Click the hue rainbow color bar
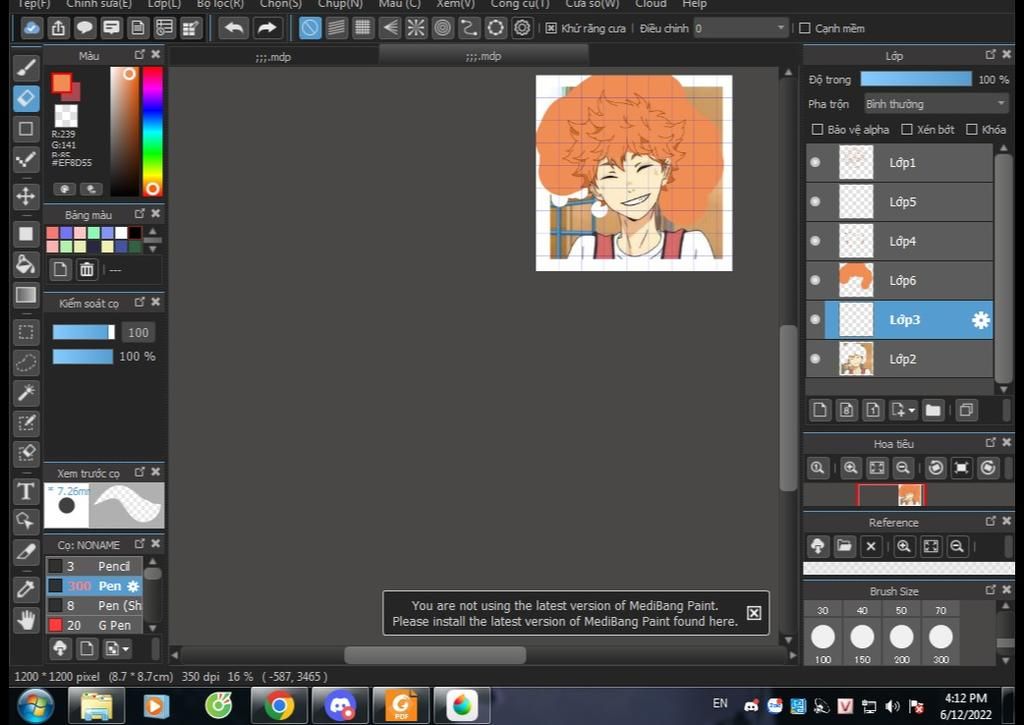Screen dimensions: 1024x725 click(152, 131)
